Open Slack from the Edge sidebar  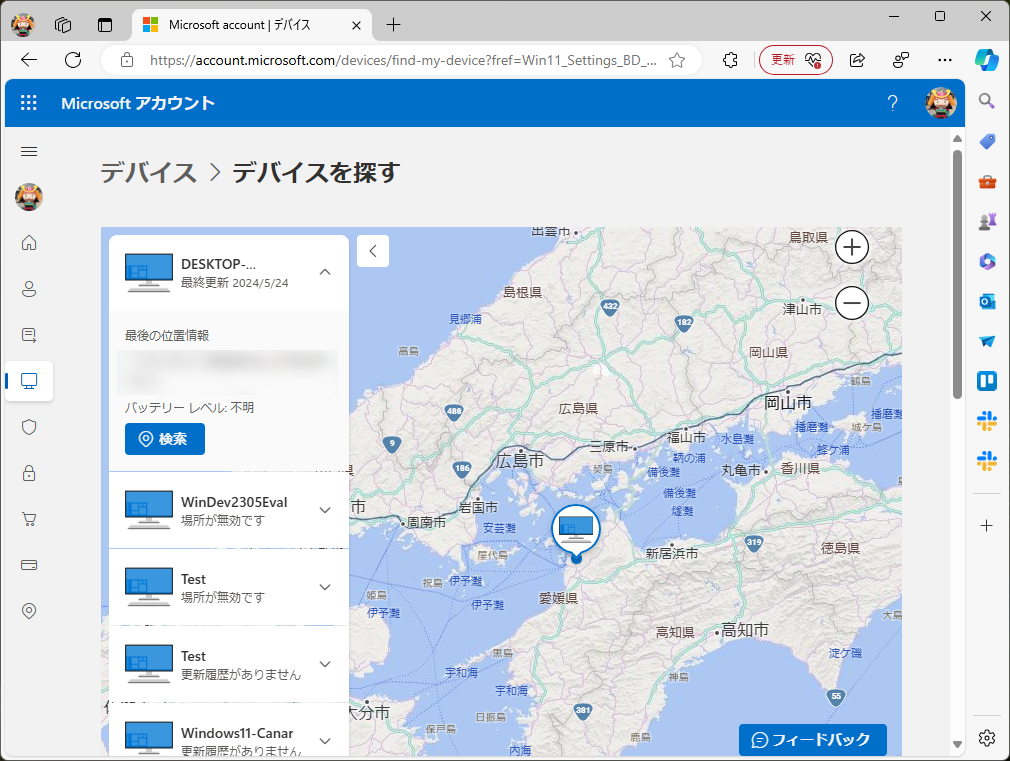click(987, 421)
